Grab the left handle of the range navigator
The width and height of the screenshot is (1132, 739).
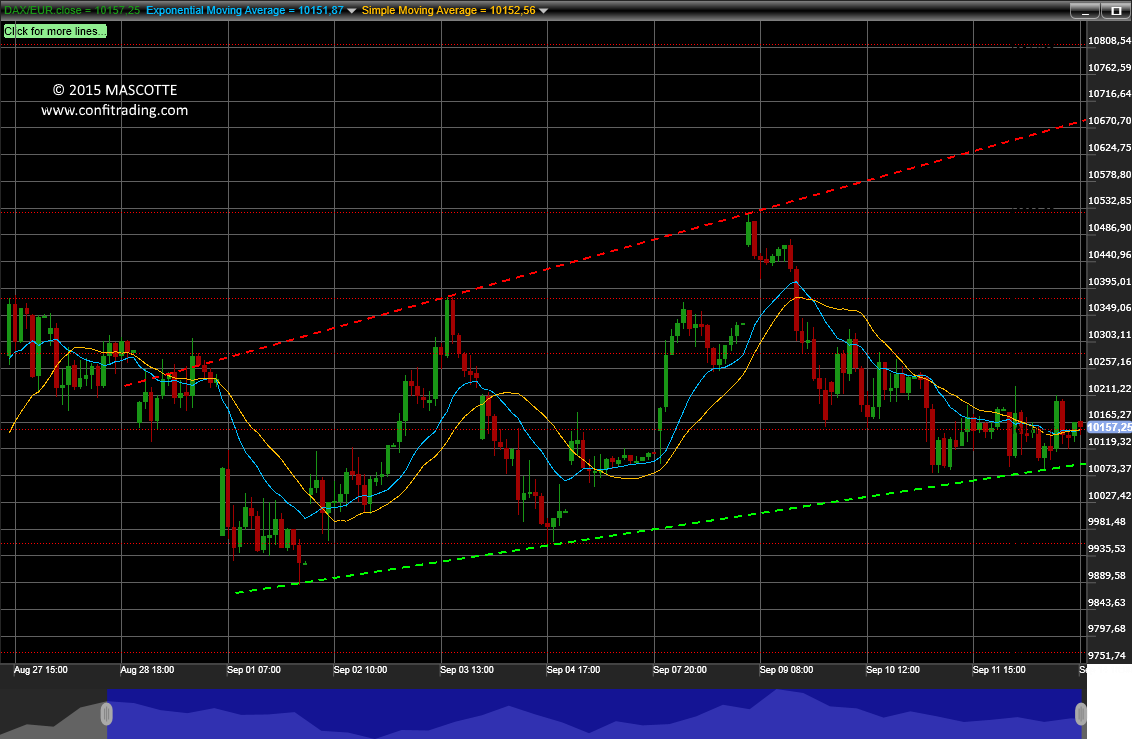106,714
